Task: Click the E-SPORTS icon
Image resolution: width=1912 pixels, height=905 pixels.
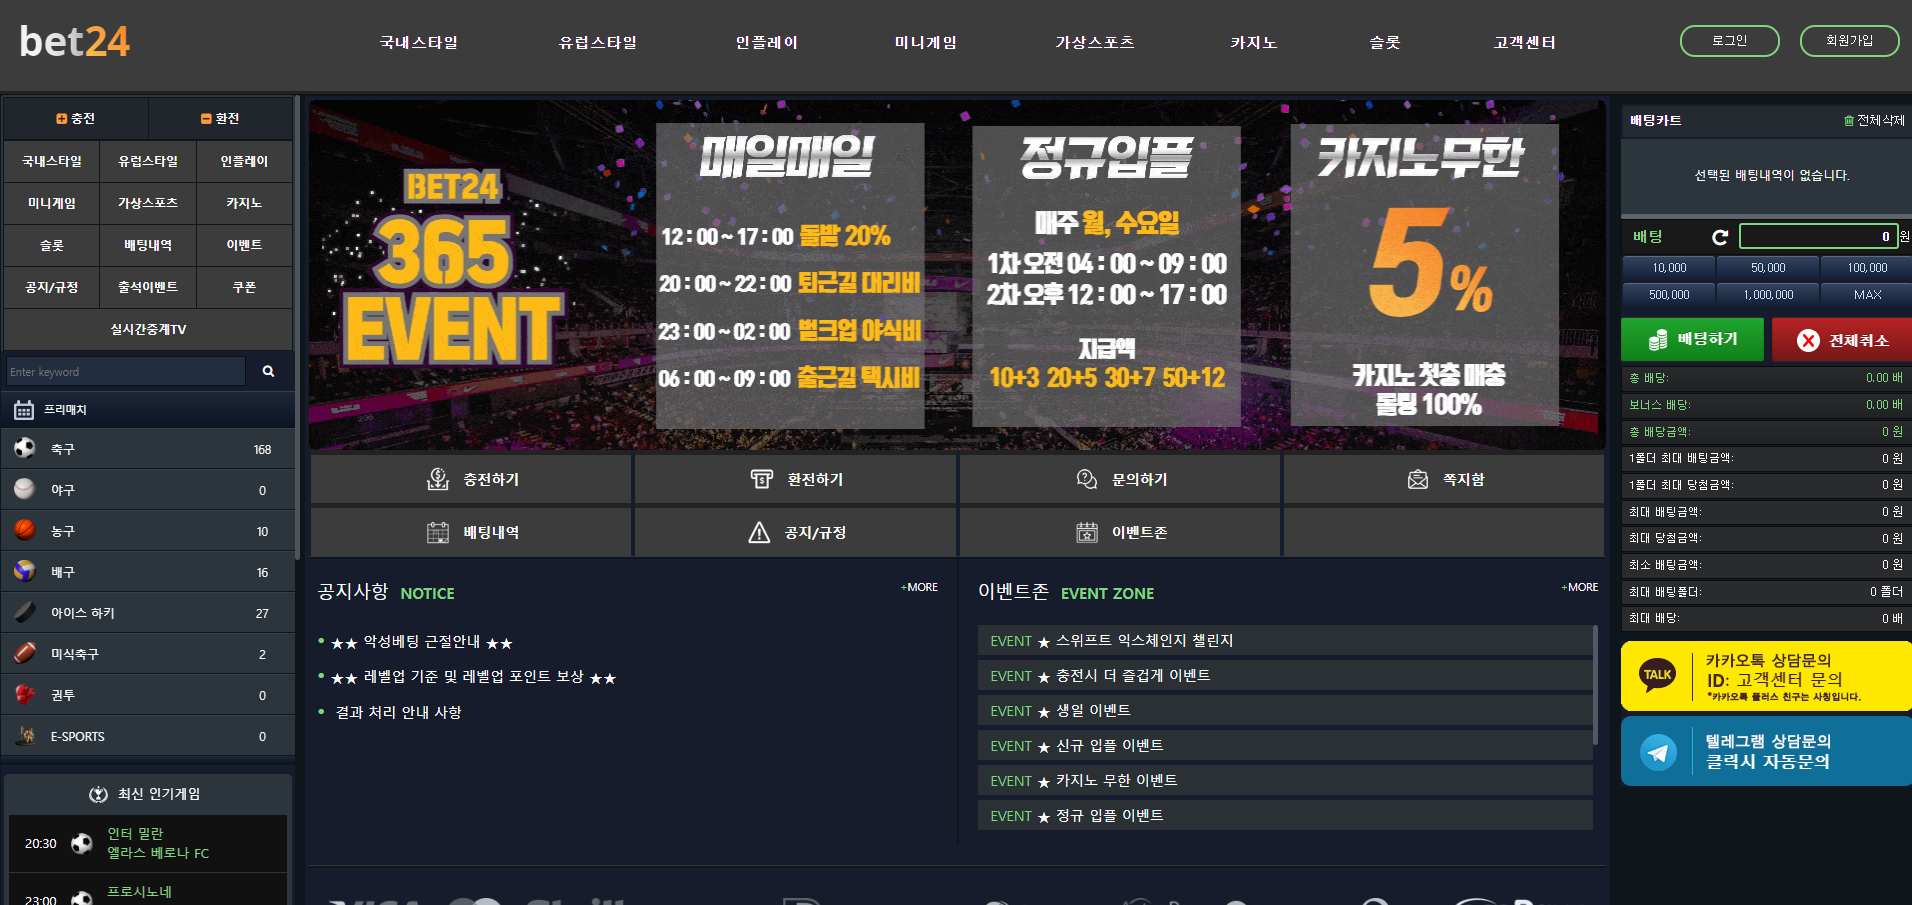Action: click(x=25, y=735)
